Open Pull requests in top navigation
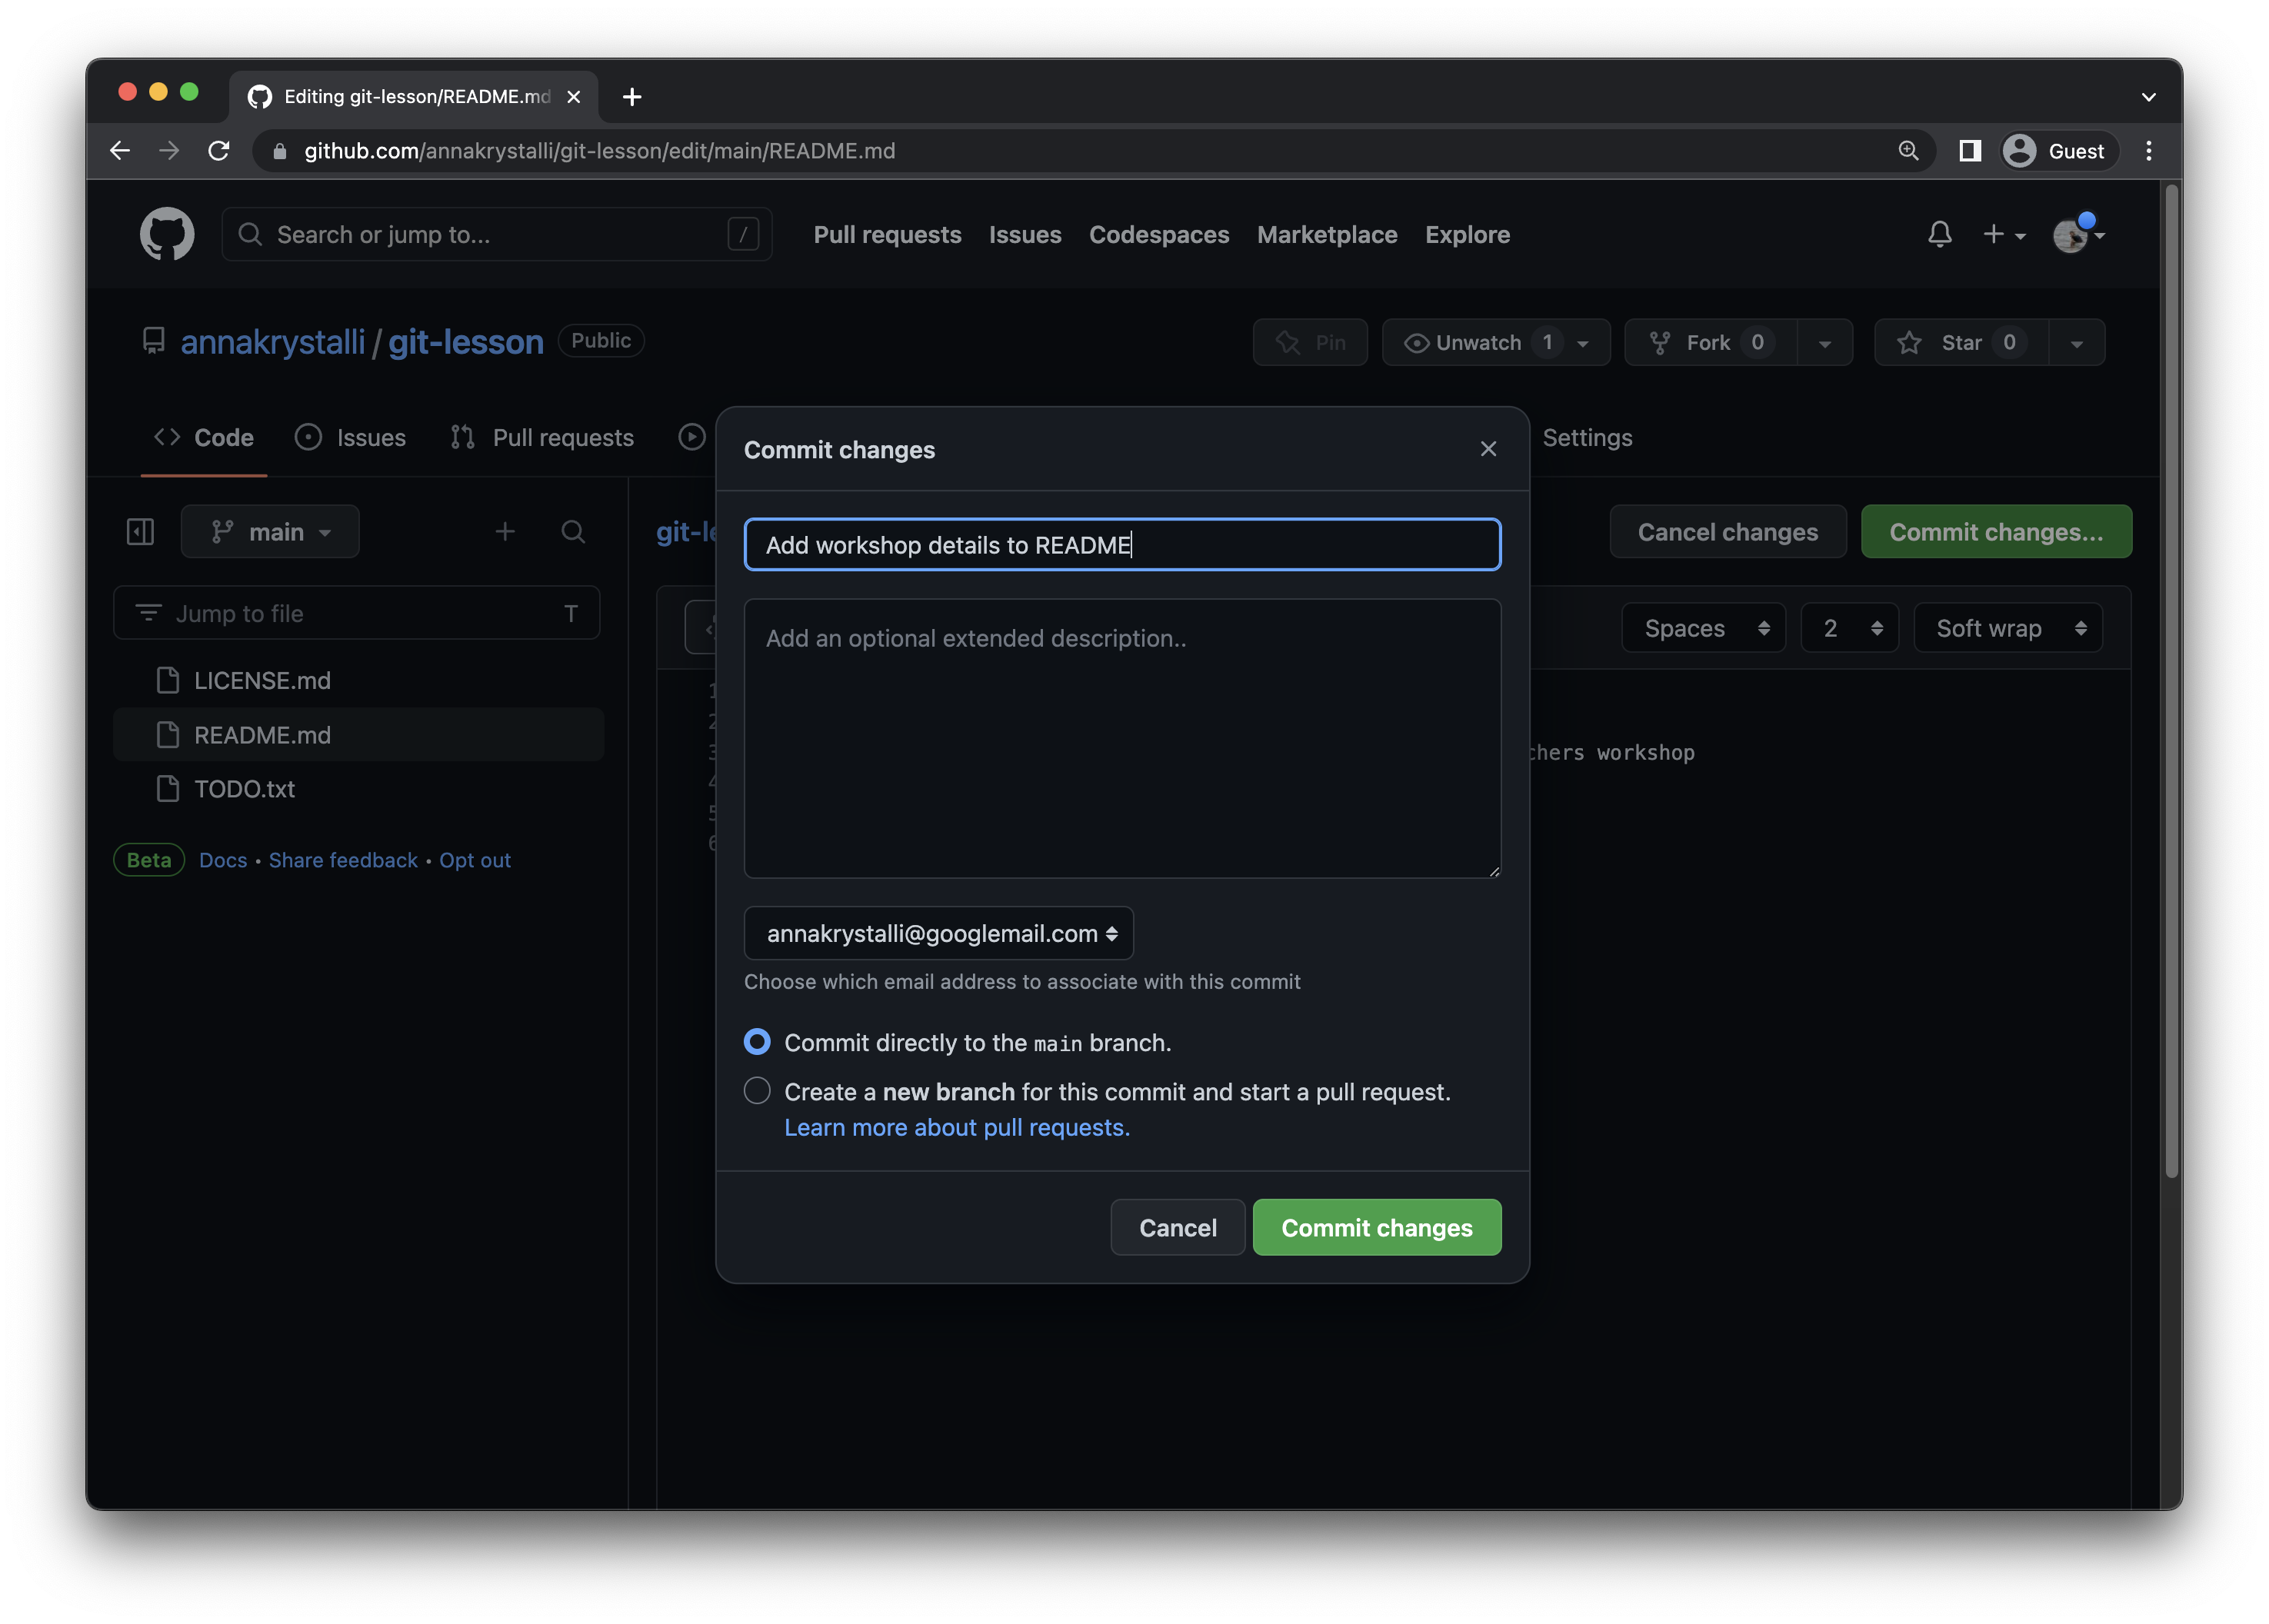This screenshot has height=1624, width=2269. 887,234
